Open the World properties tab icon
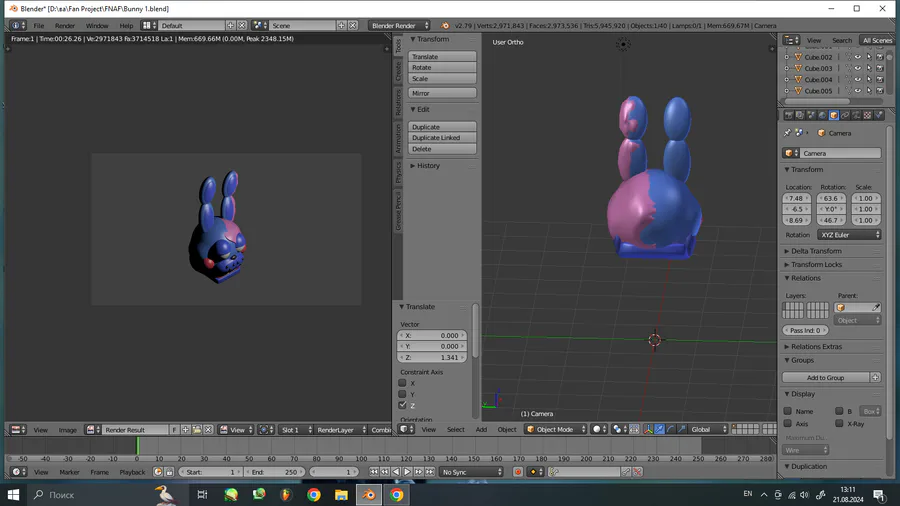The image size is (900, 506). click(822, 115)
